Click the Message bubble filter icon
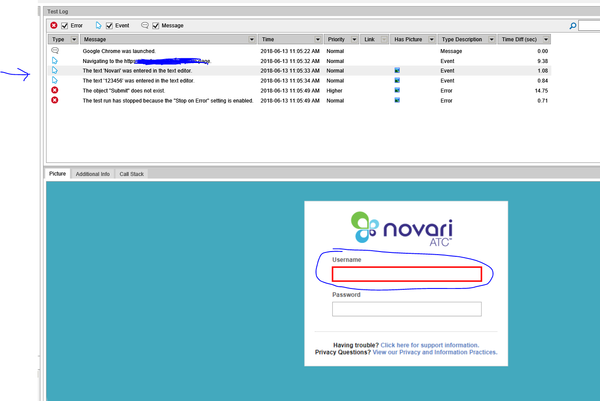Viewport: 600px width, 401px height. point(145,25)
